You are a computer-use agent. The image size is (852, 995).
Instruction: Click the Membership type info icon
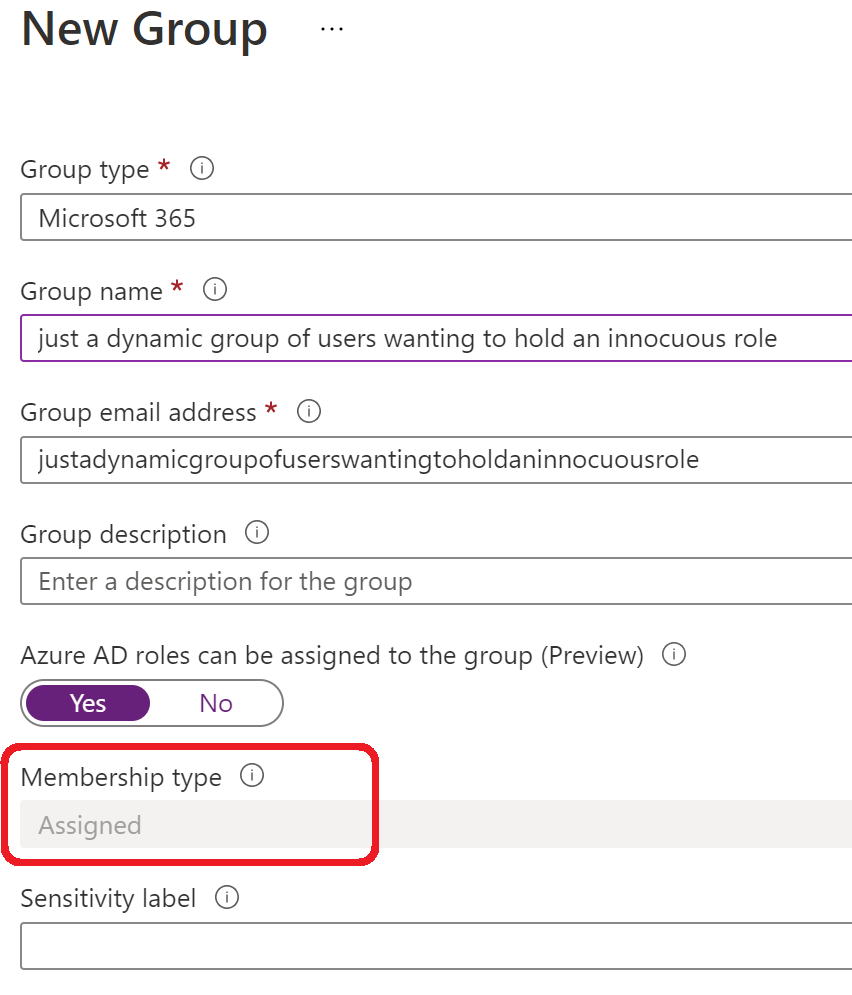click(252, 775)
